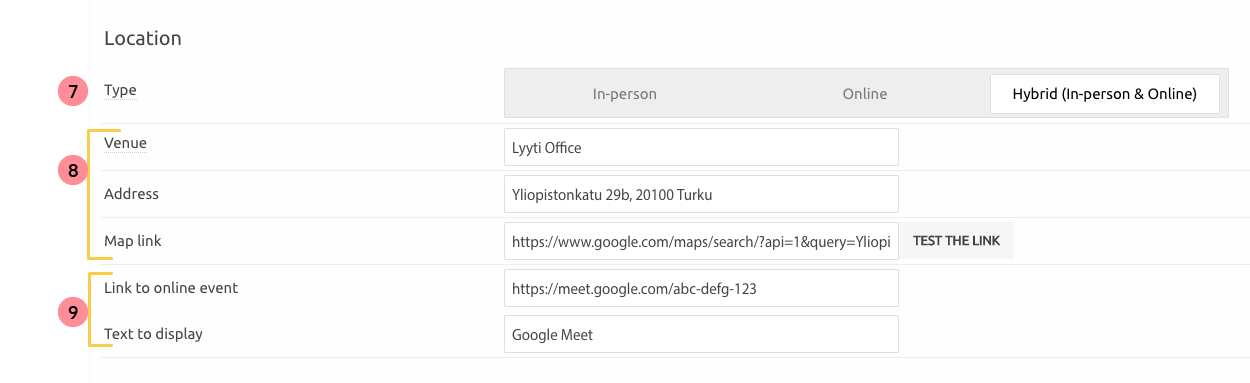Click the Address label
This screenshot has height=383, width=1250.
click(131, 194)
